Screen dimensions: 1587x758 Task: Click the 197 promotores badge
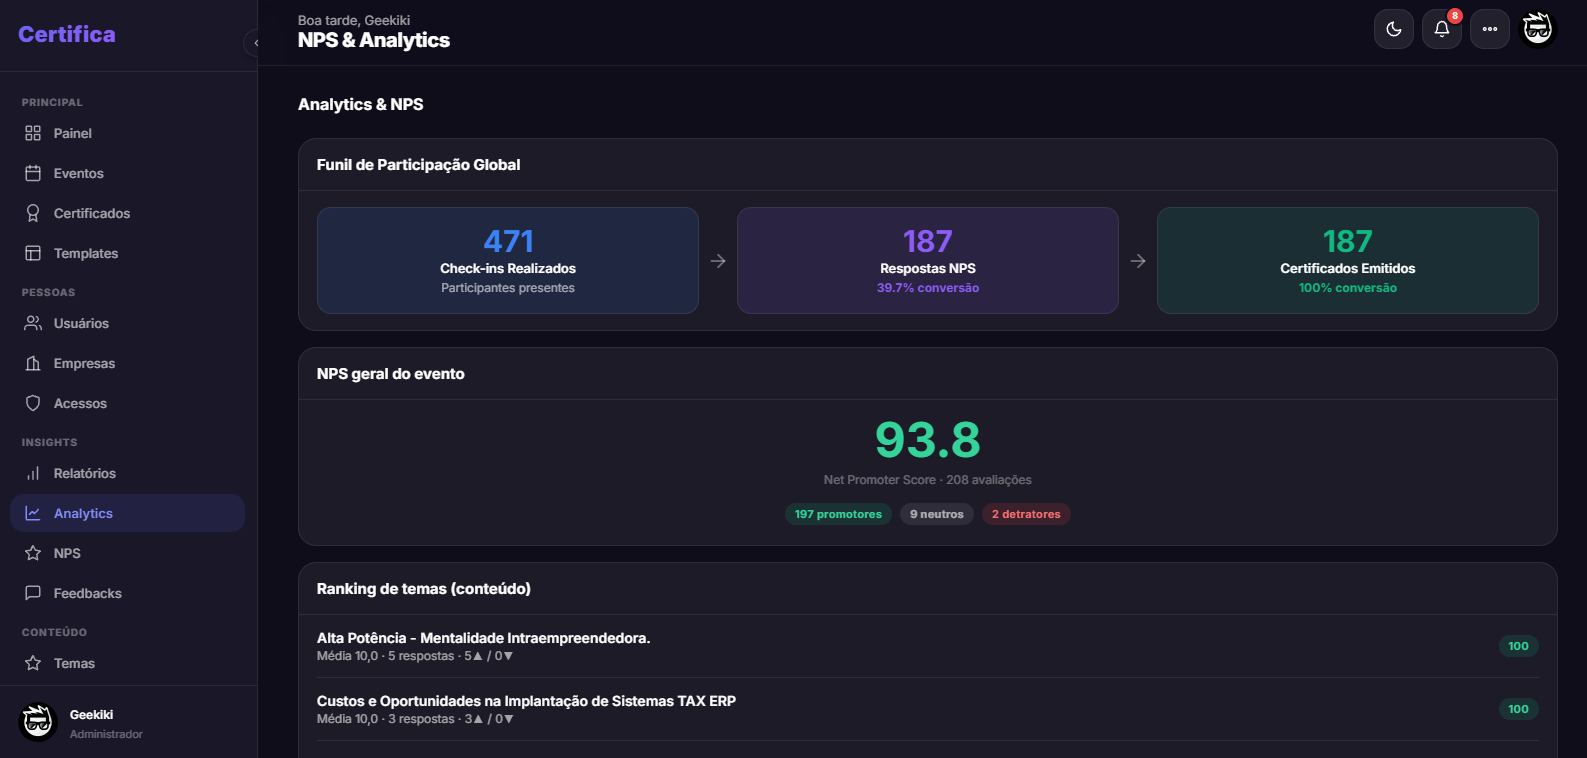tap(838, 514)
